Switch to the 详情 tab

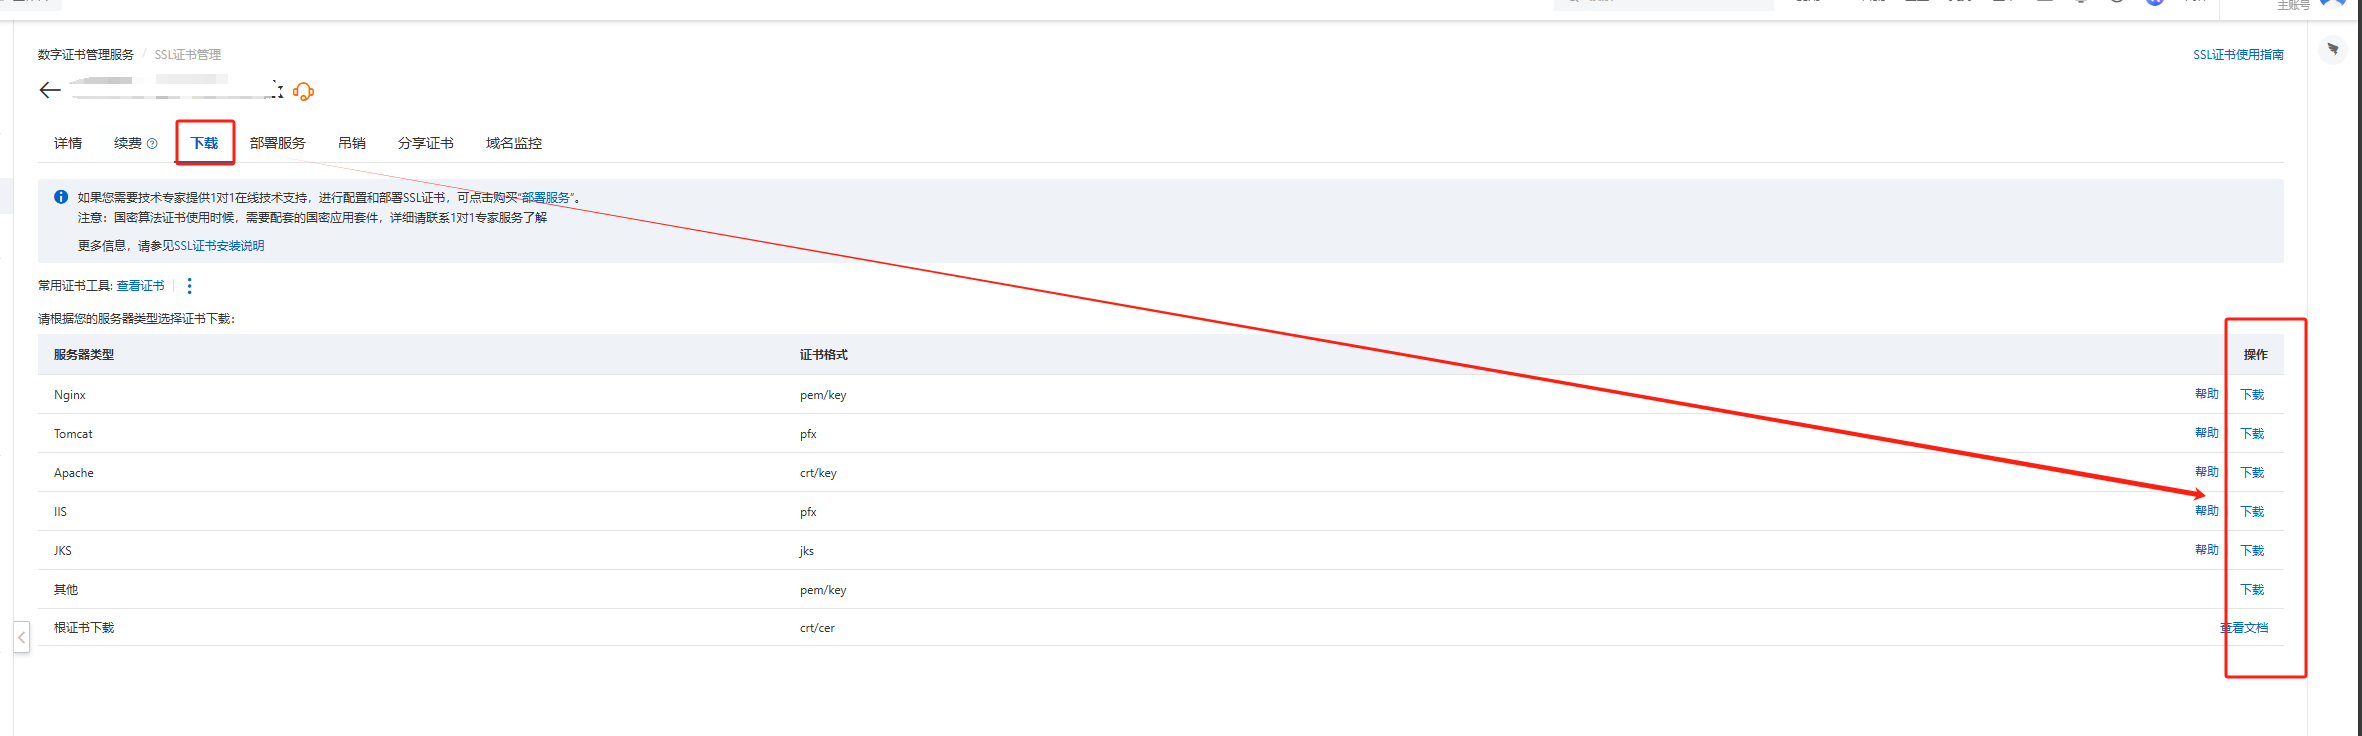click(x=68, y=144)
